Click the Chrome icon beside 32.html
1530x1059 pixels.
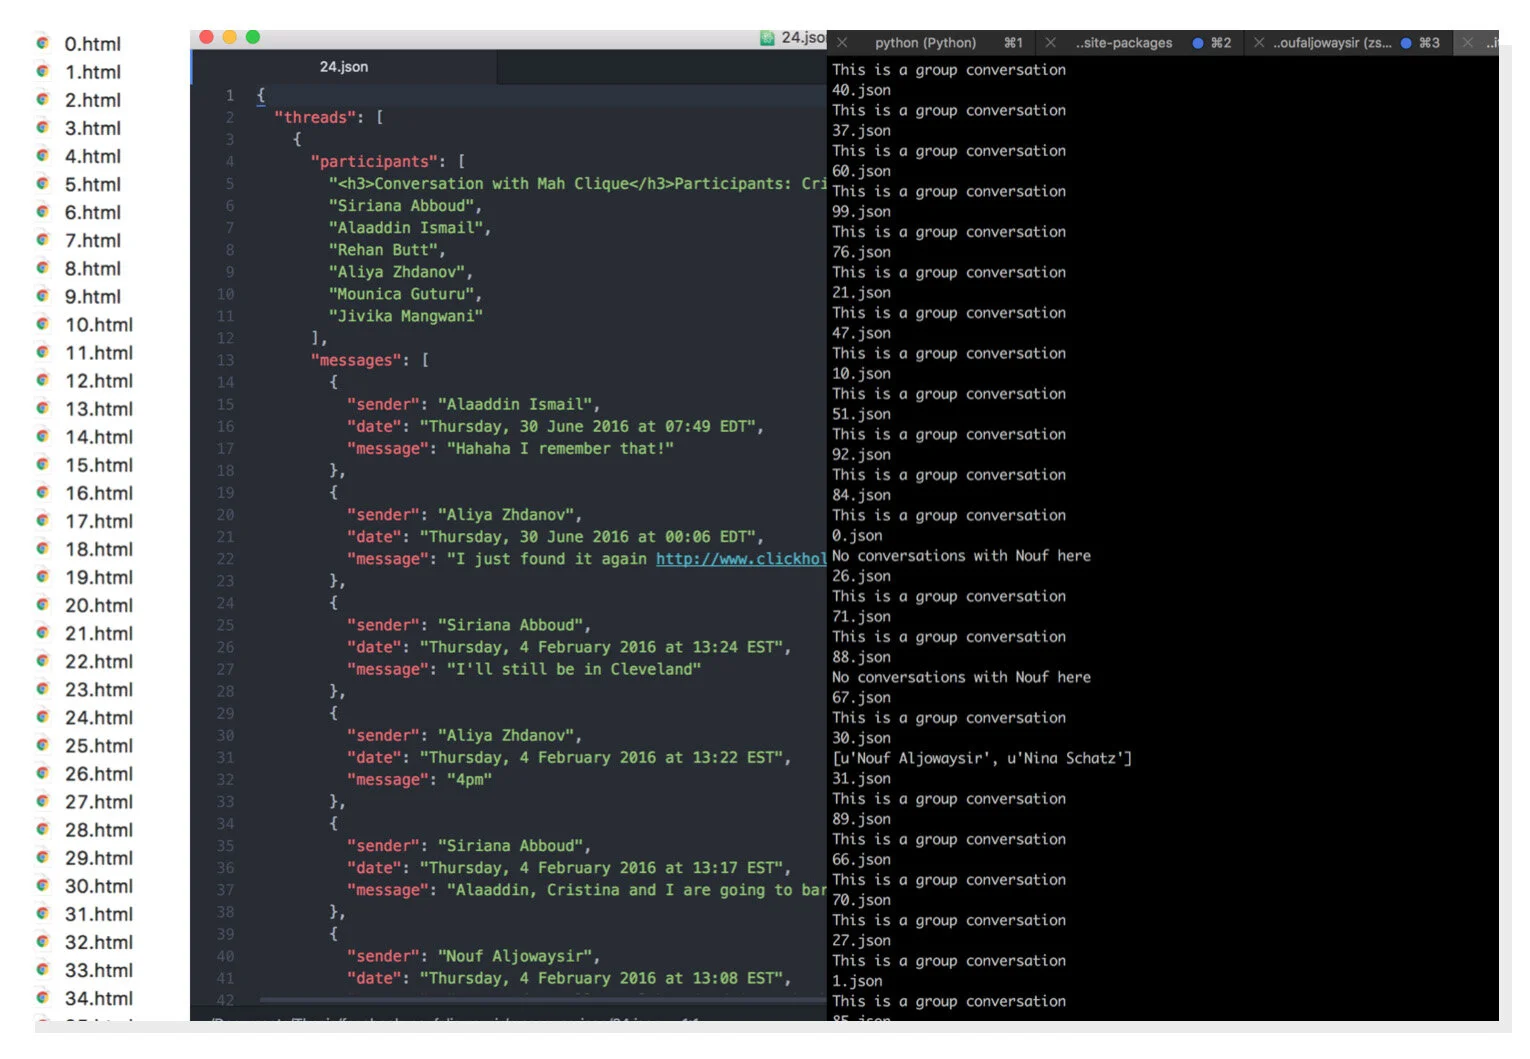pyautogui.click(x=43, y=941)
